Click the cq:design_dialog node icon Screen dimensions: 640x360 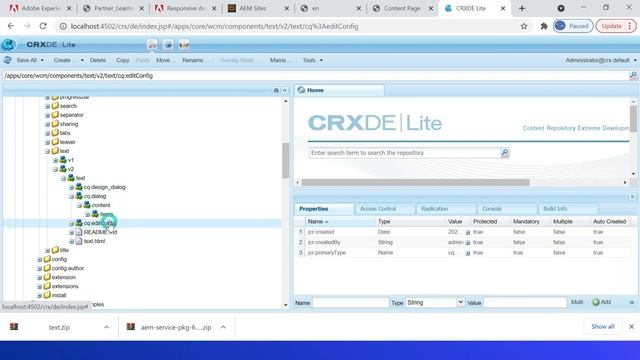tap(79, 187)
